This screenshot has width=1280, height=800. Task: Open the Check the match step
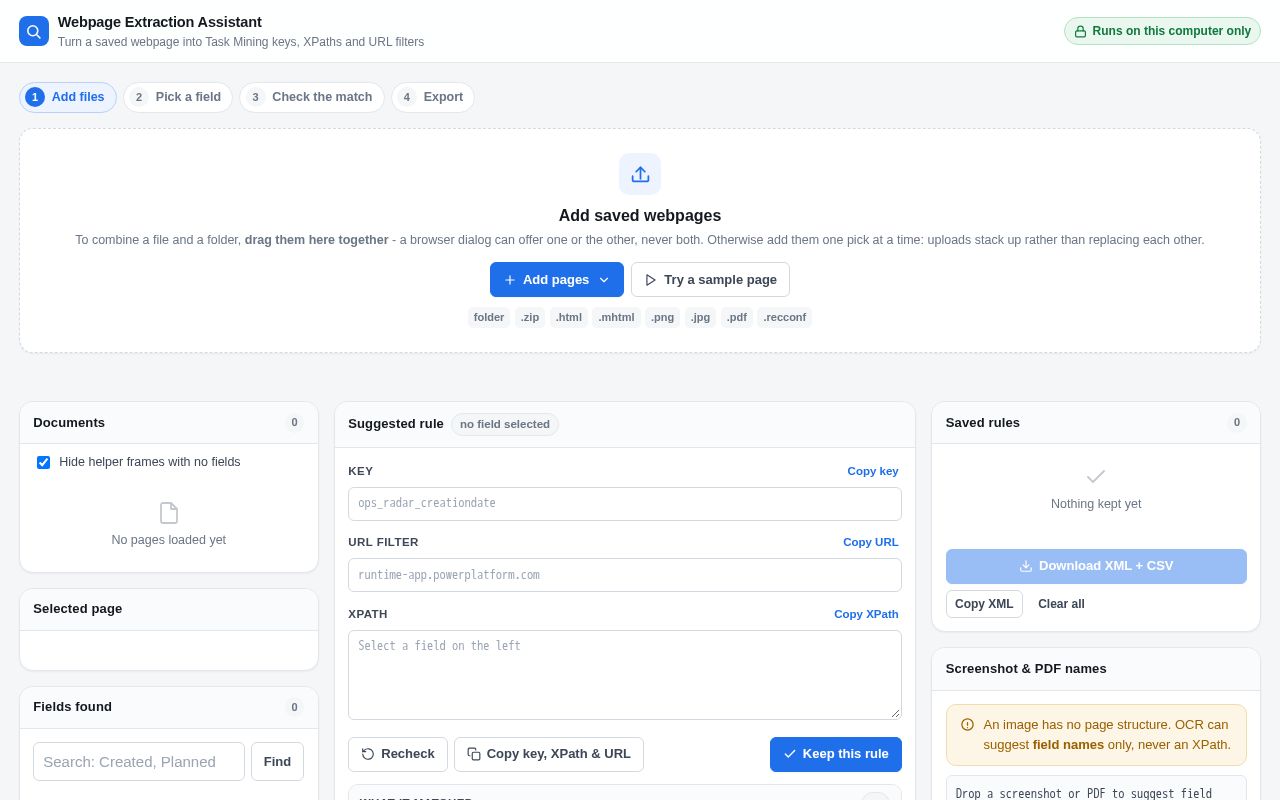pos(312,97)
